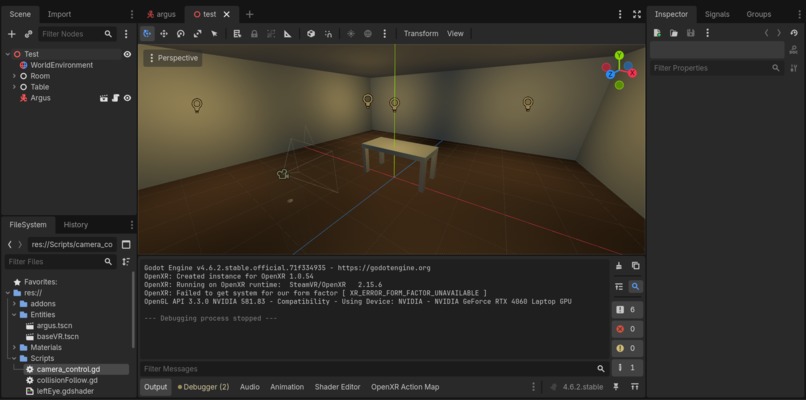Select the arrow Select mode tool
This screenshot has height=400, width=806.
tap(214, 33)
